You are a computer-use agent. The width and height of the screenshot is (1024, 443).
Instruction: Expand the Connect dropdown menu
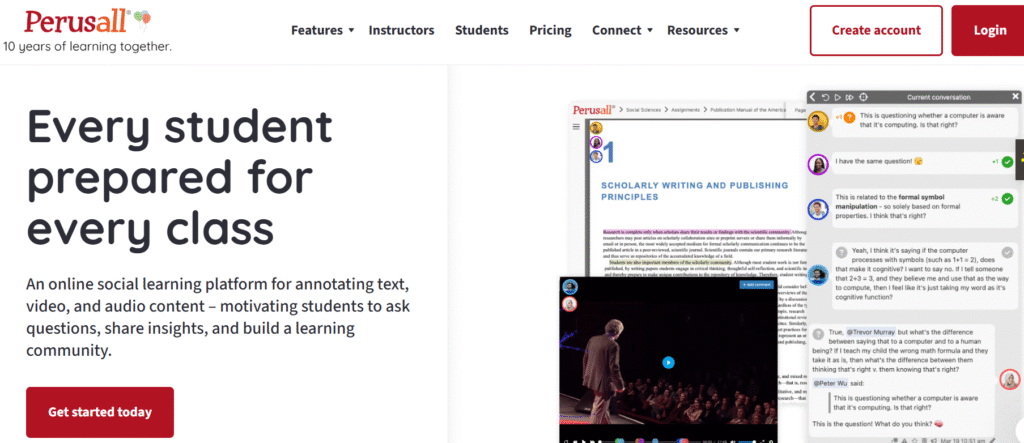click(621, 30)
